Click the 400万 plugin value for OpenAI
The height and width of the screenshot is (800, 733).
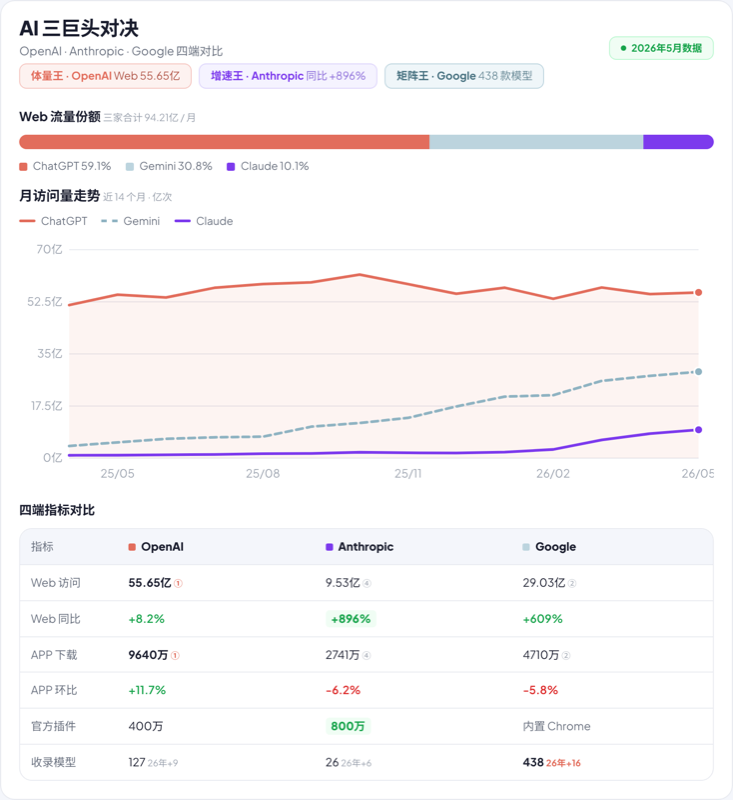point(146,726)
